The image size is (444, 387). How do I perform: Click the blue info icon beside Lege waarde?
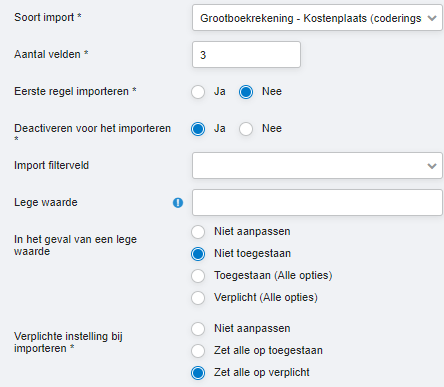tap(178, 202)
